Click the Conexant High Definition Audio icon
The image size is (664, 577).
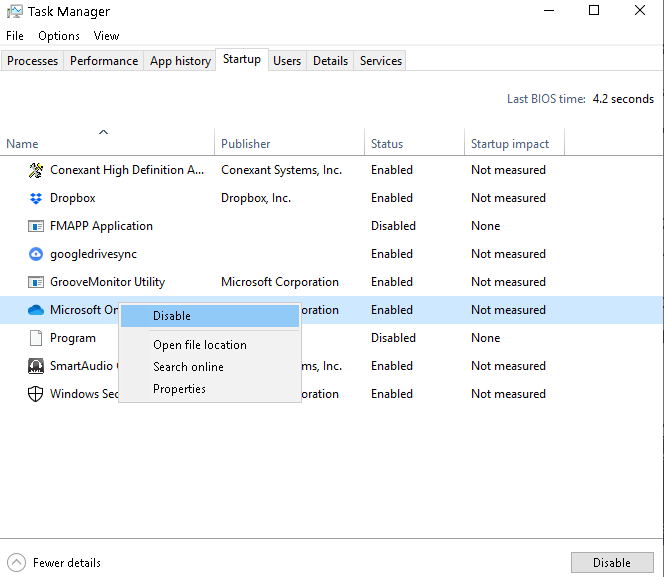pyautogui.click(x=36, y=170)
